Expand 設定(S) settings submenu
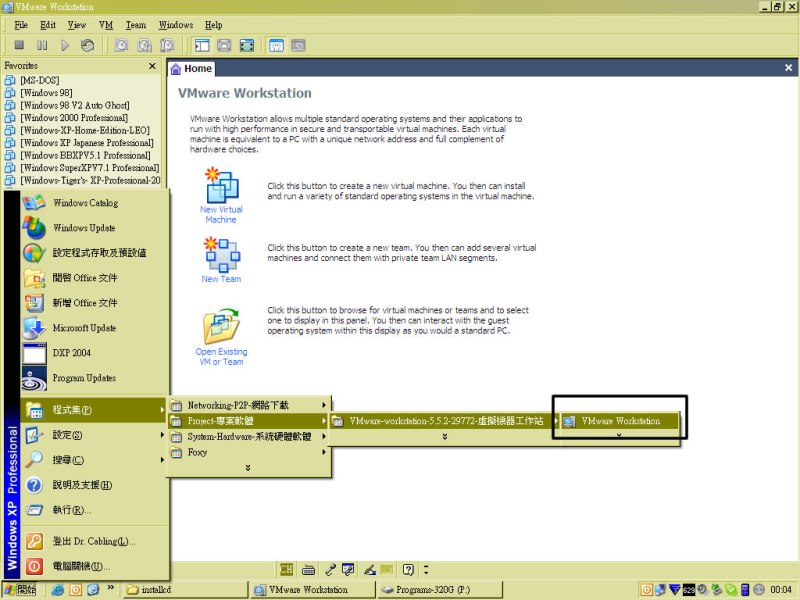The image size is (800, 600). tap(94, 435)
